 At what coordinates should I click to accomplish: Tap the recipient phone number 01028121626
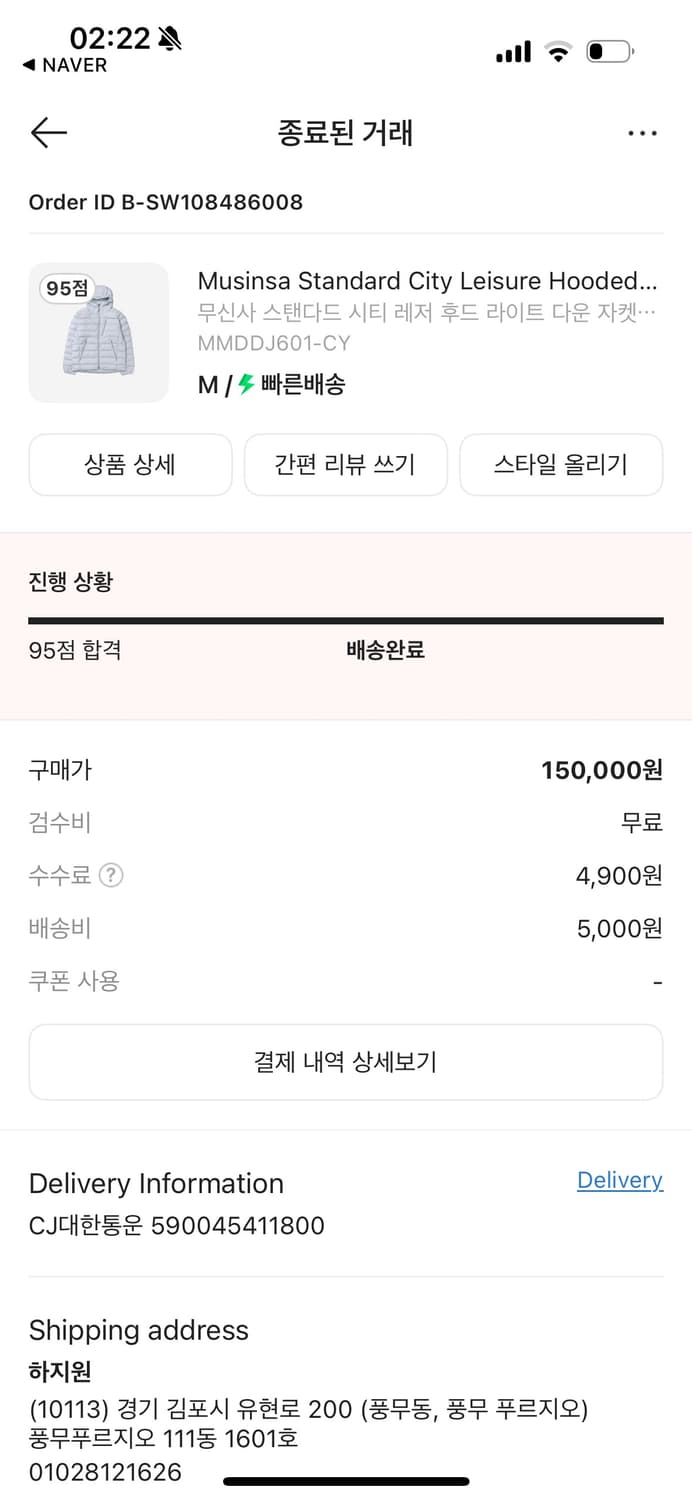[105, 1472]
